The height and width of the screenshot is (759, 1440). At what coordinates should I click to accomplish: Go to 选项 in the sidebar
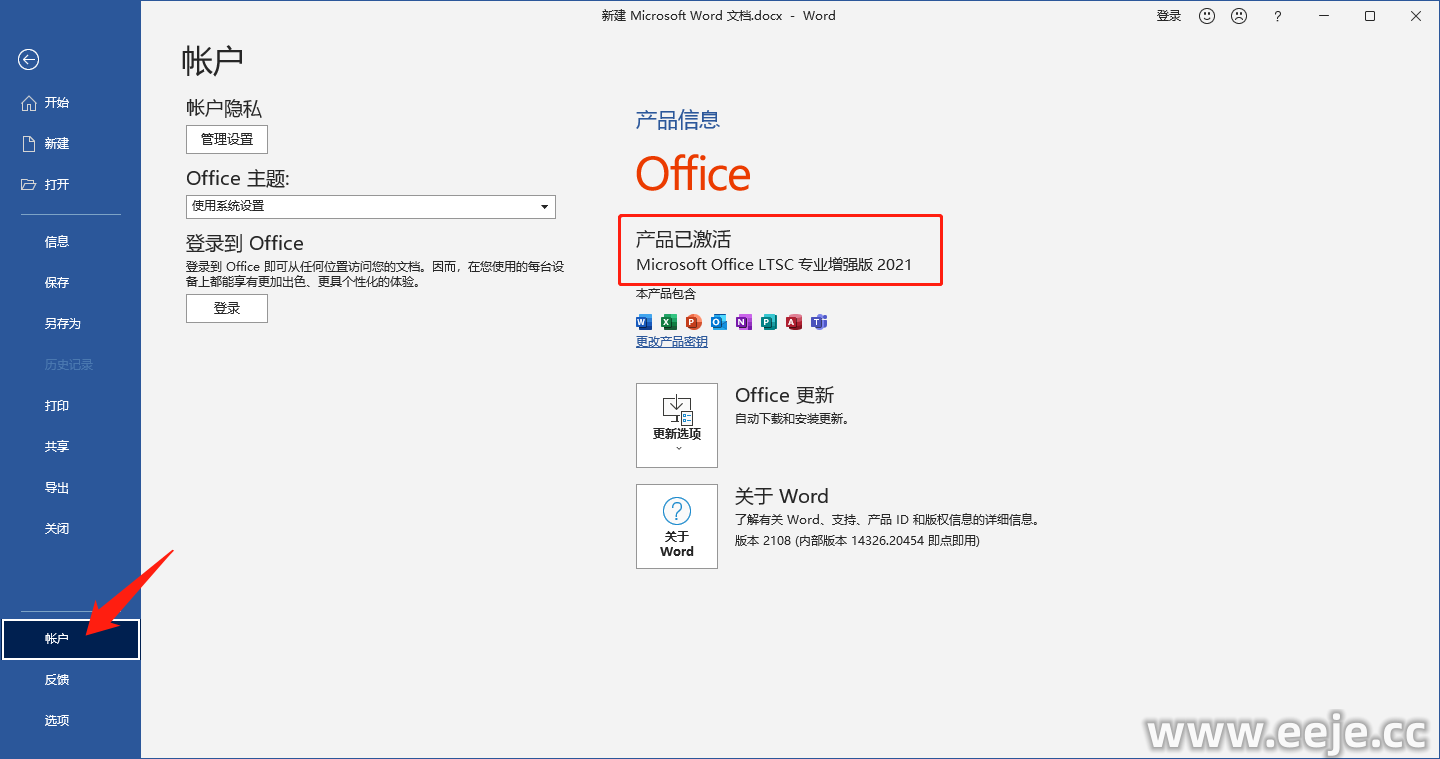pyautogui.click(x=57, y=721)
